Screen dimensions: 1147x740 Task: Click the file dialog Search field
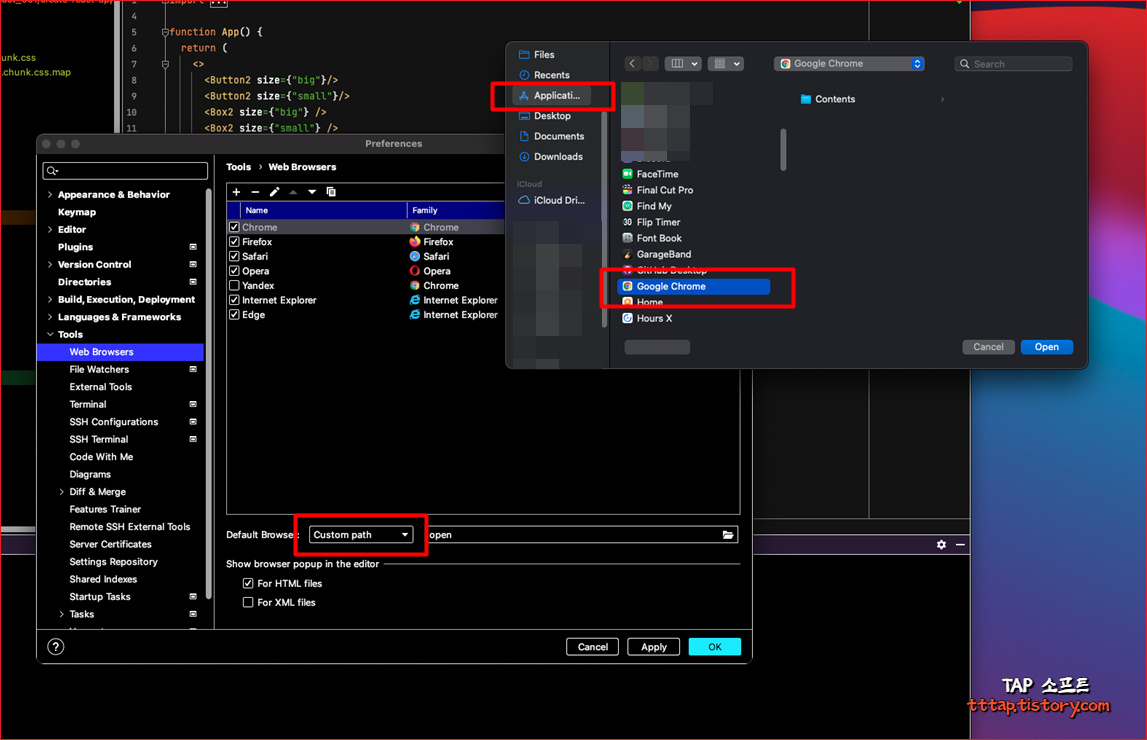click(1013, 64)
